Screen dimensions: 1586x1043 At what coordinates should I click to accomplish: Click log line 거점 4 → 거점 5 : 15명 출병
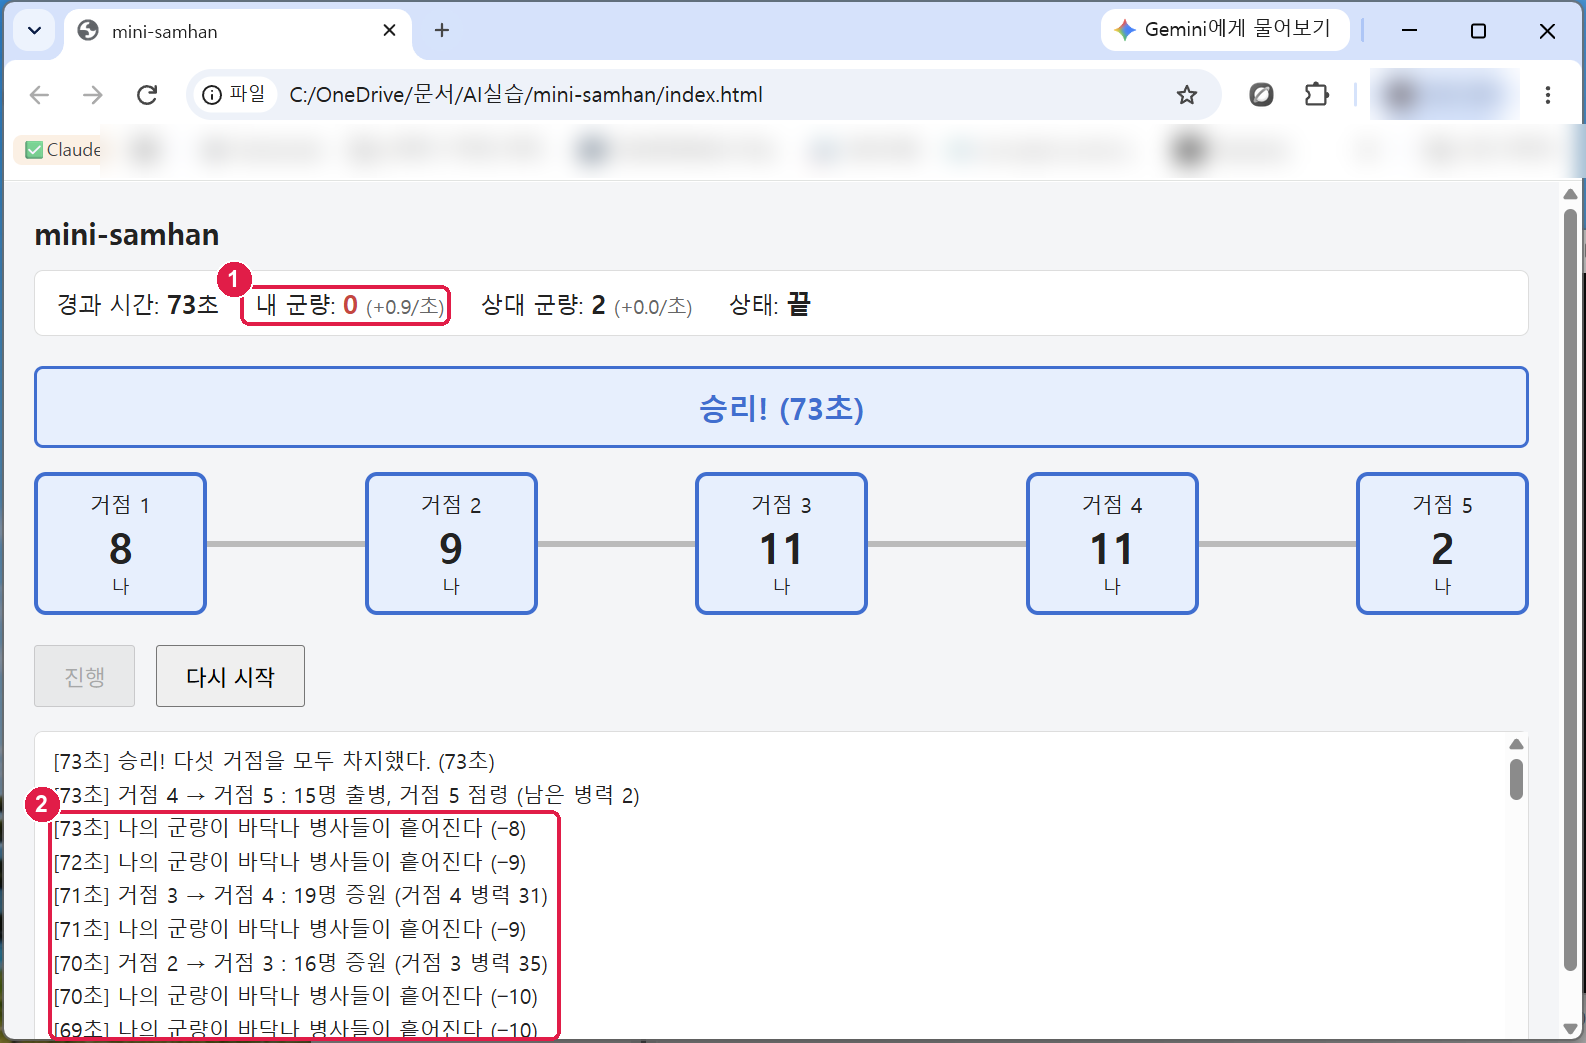tap(346, 795)
